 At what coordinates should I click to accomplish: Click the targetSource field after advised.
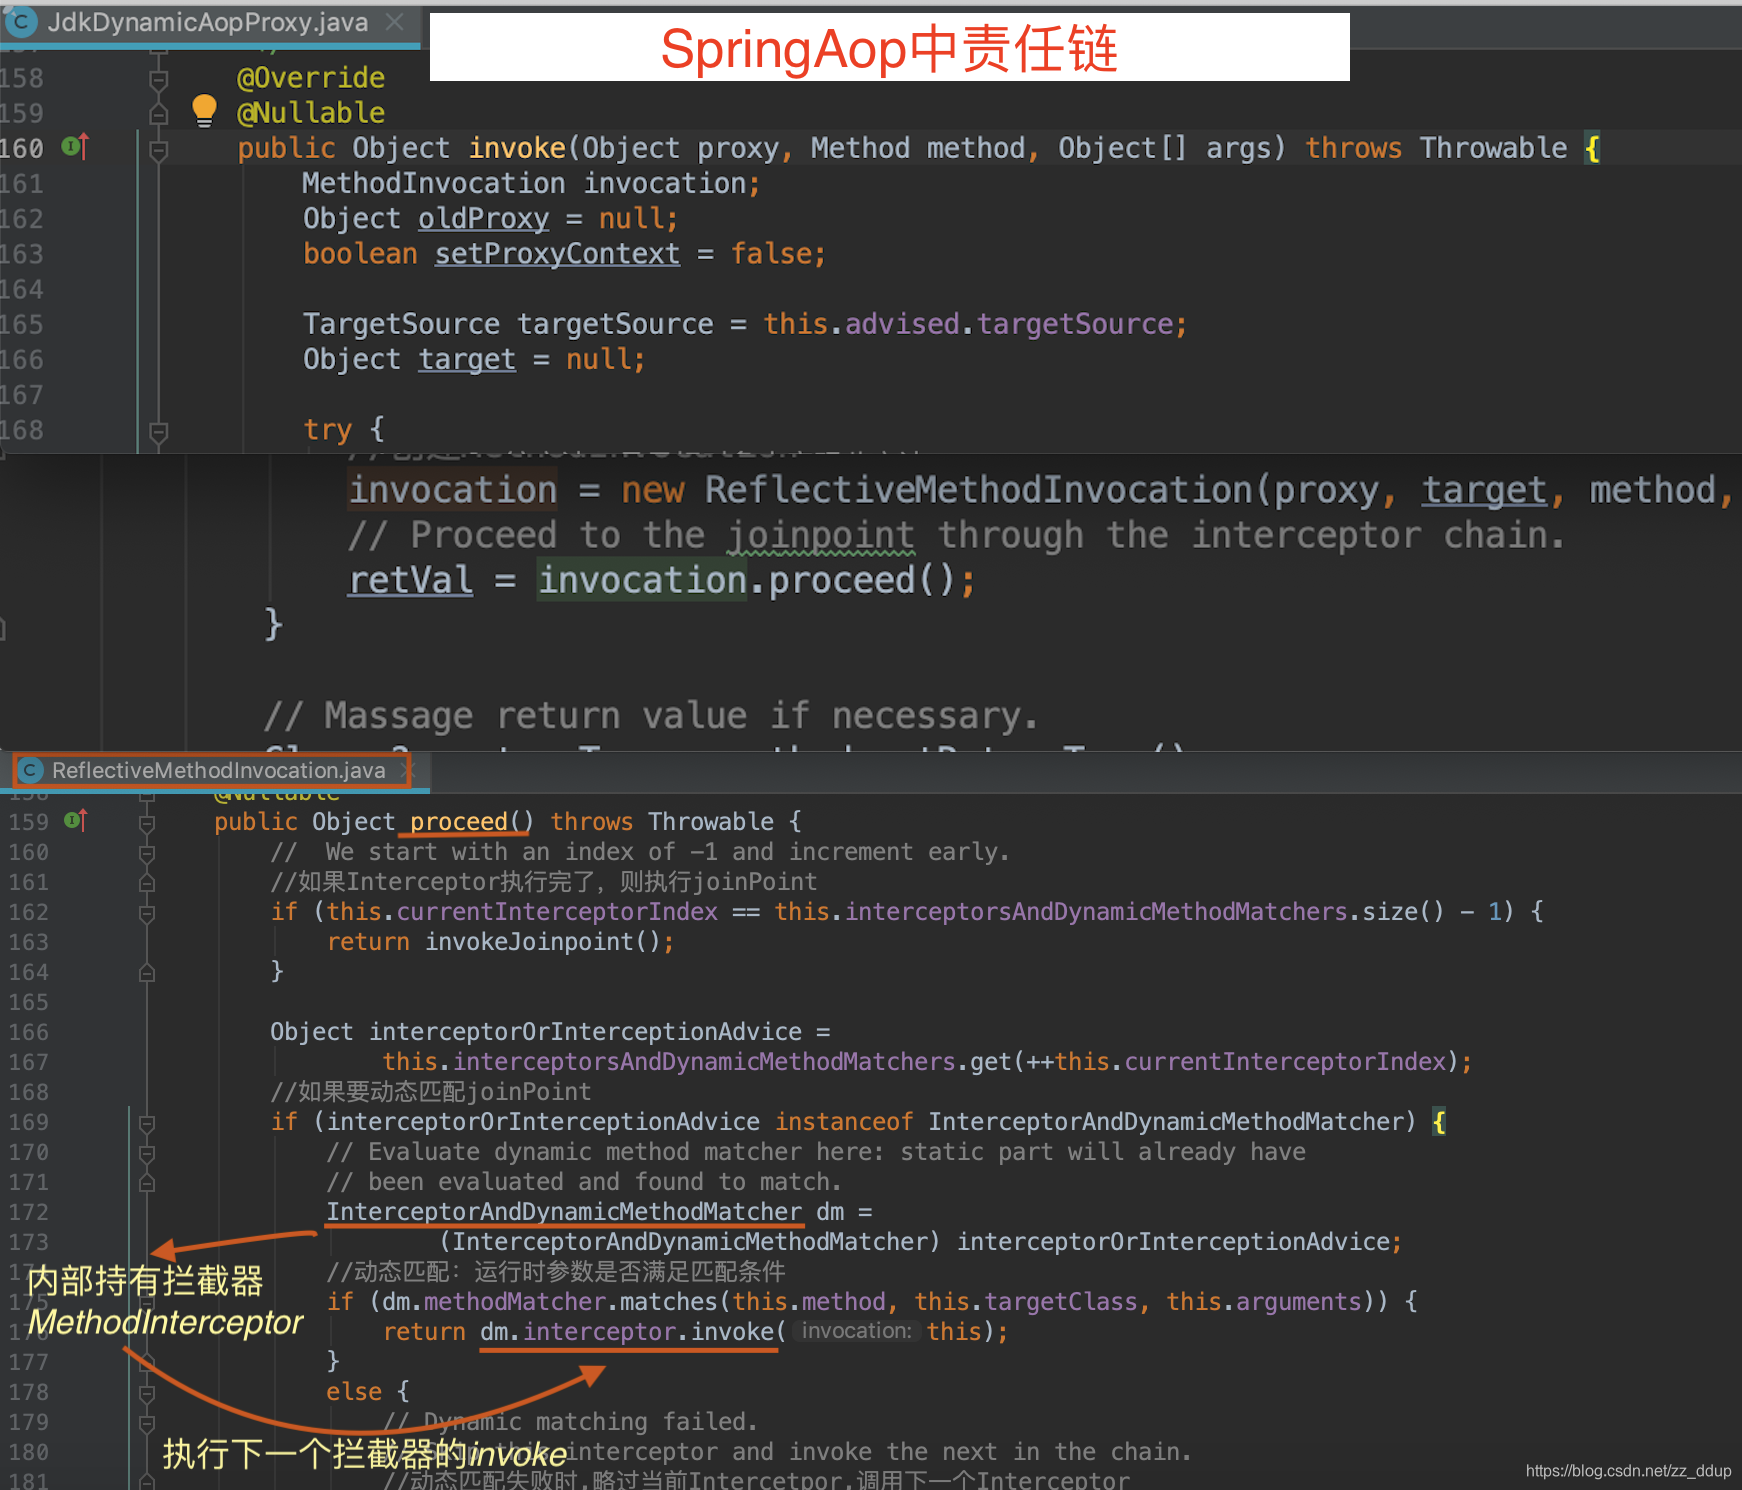point(1075,324)
